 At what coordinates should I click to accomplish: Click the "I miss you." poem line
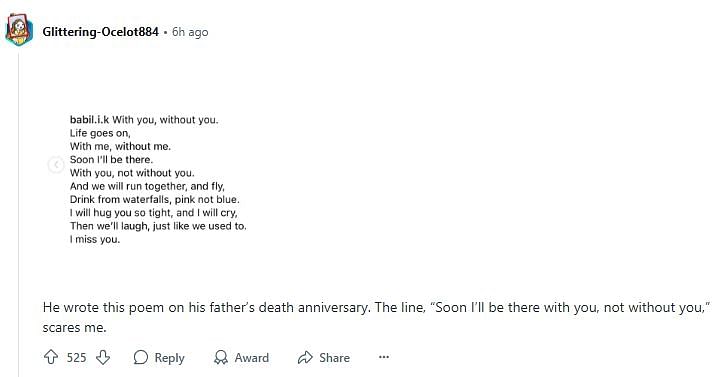click(x=95, y=239)
